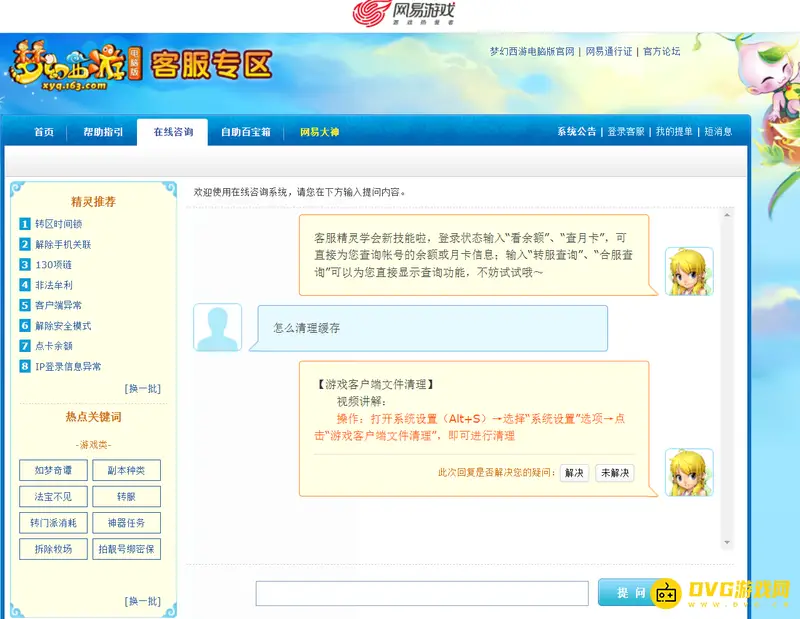Click number 2 icon beside 解除手机关联

click(25, 244)
